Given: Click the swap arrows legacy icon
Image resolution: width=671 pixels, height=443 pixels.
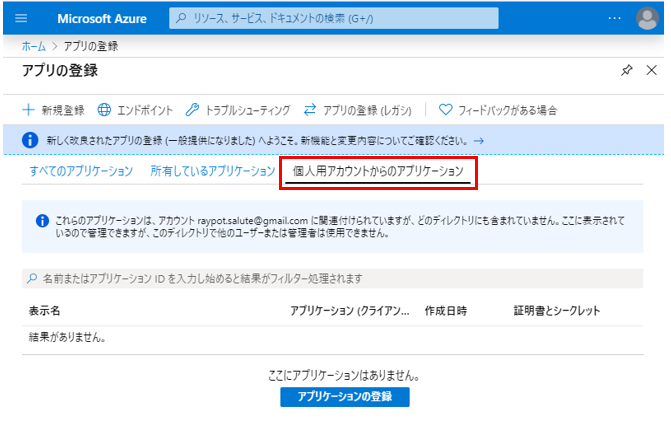Looking at the screenshot, I should [x=310, y=110].
